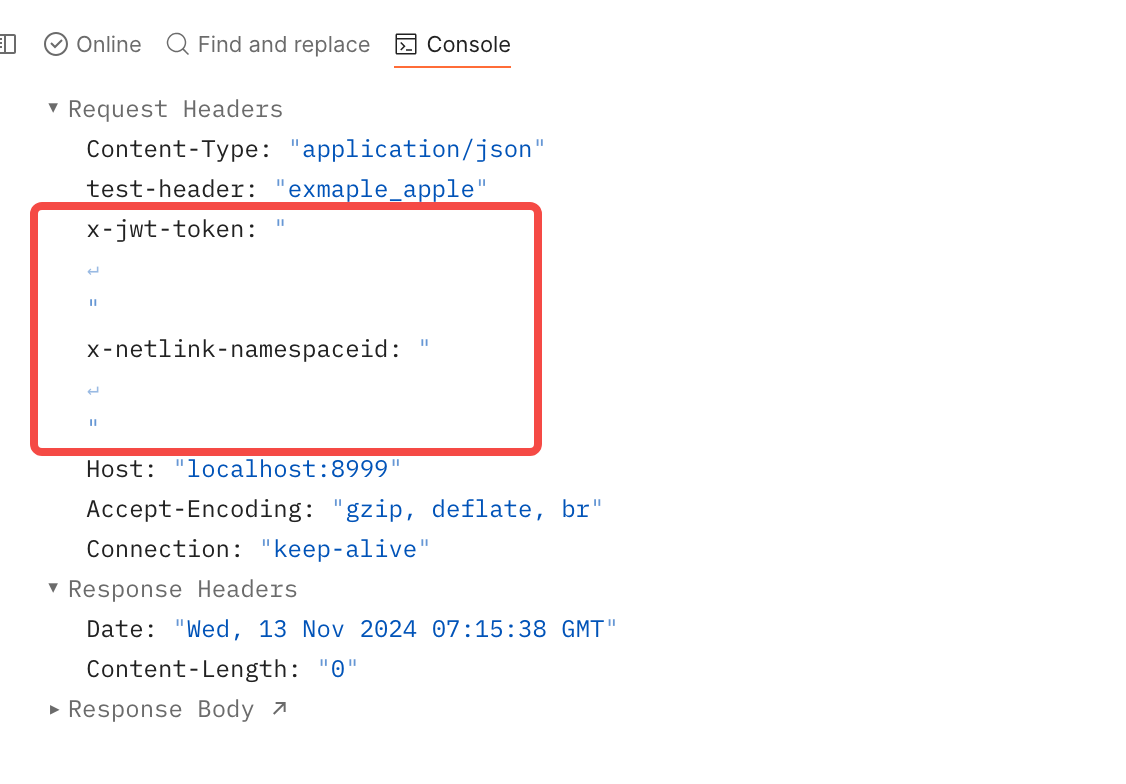Open Find and replace

pyautogui.click(x=283, y=44)
